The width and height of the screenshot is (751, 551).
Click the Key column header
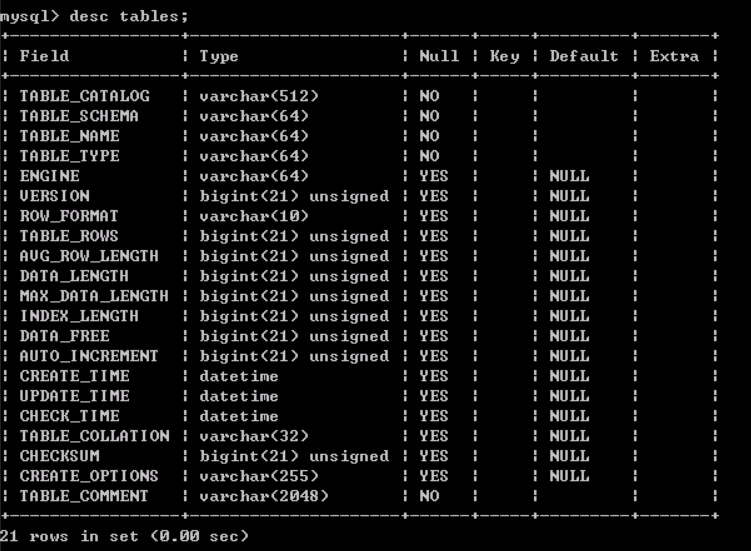[x=504, y=57]
